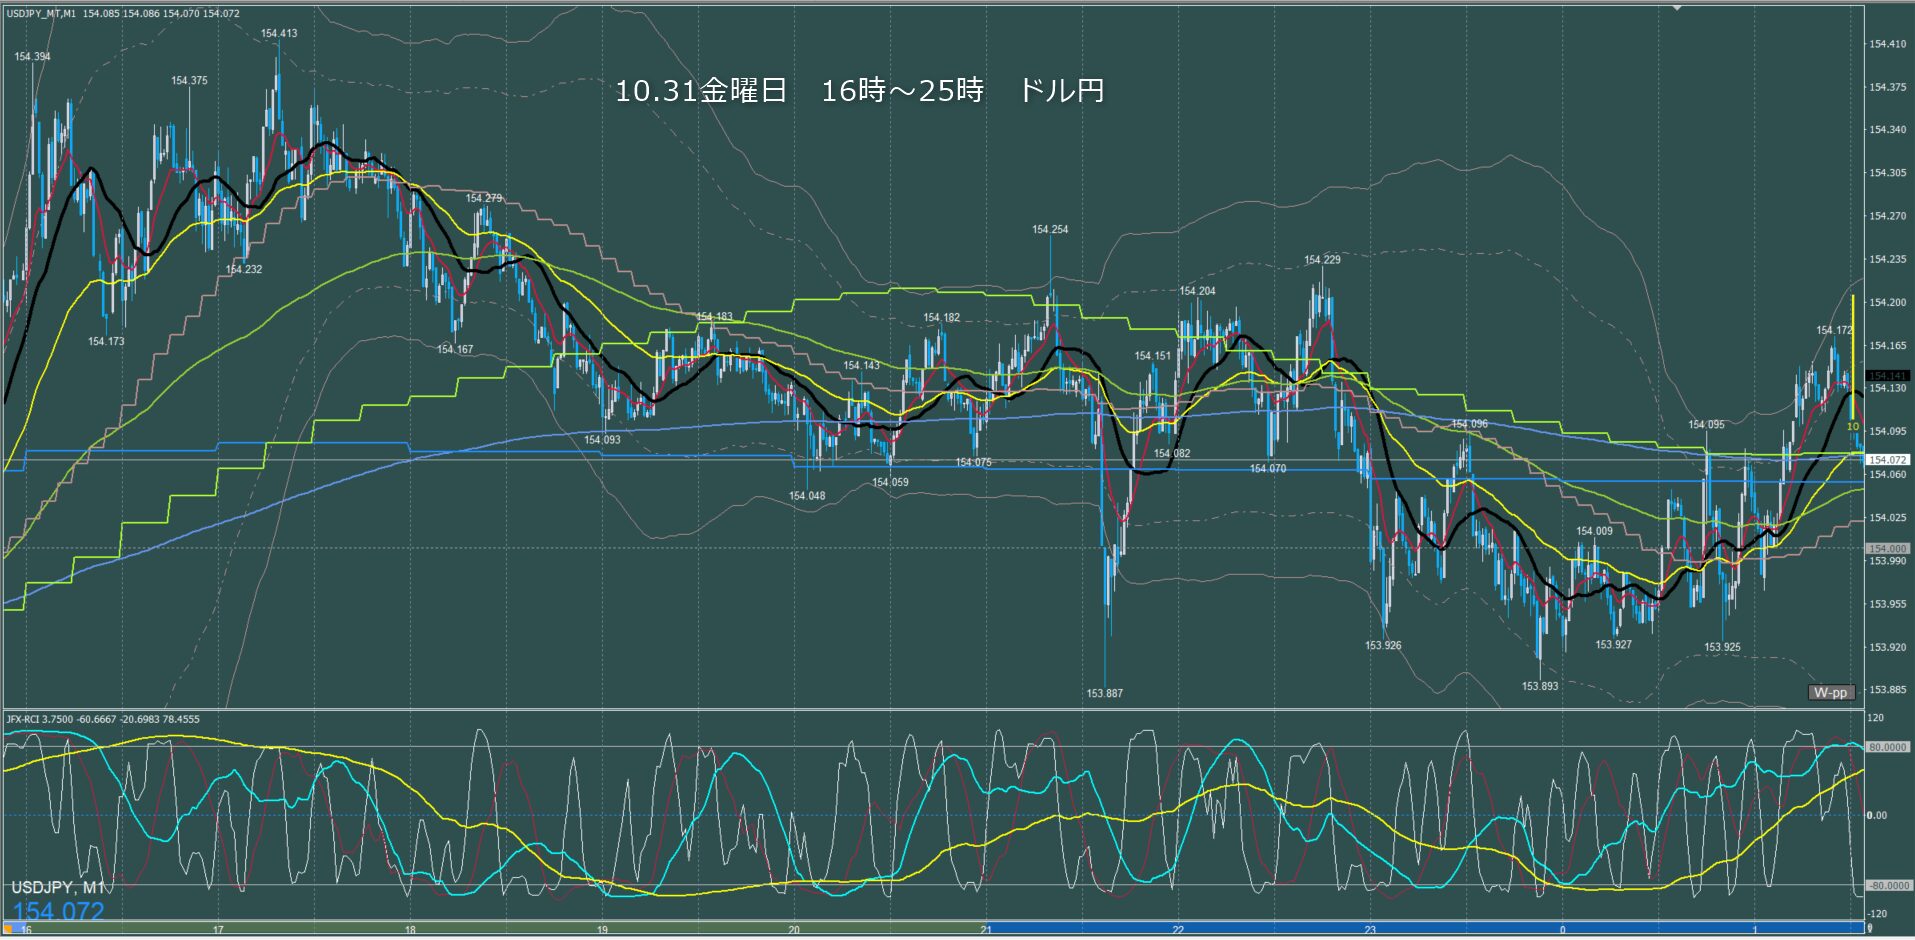This screenshot has height=940, width=1915.
Task: Click hour 0 on the time axis
Action: point(1563,930)
